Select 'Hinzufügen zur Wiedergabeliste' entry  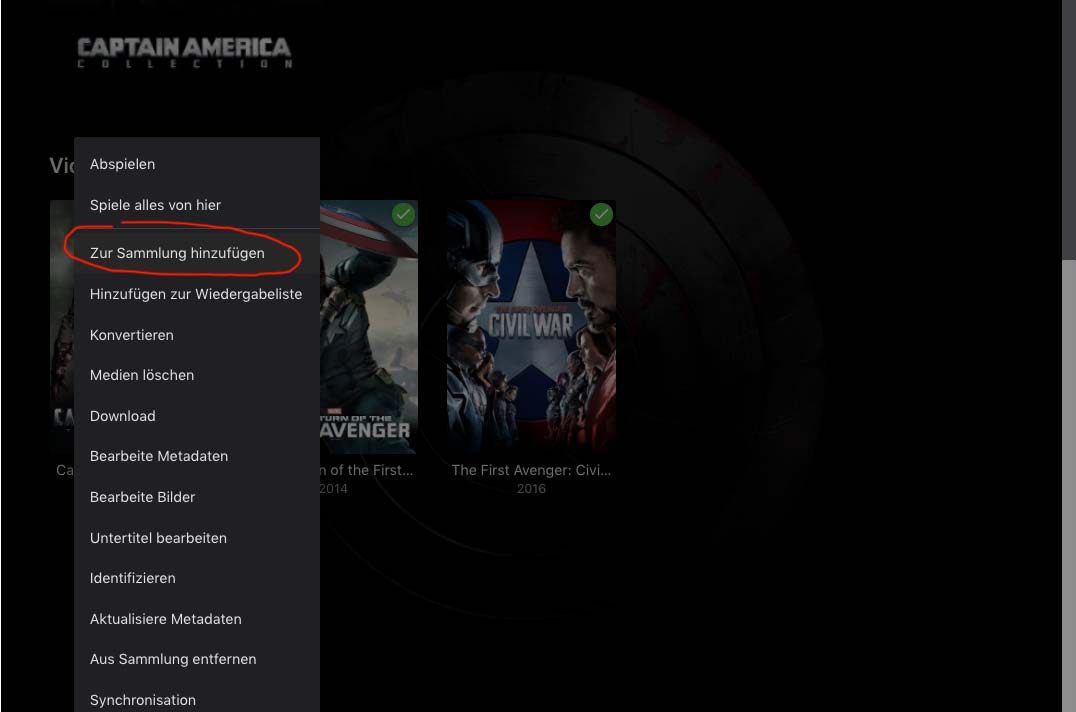pos(197,294)
